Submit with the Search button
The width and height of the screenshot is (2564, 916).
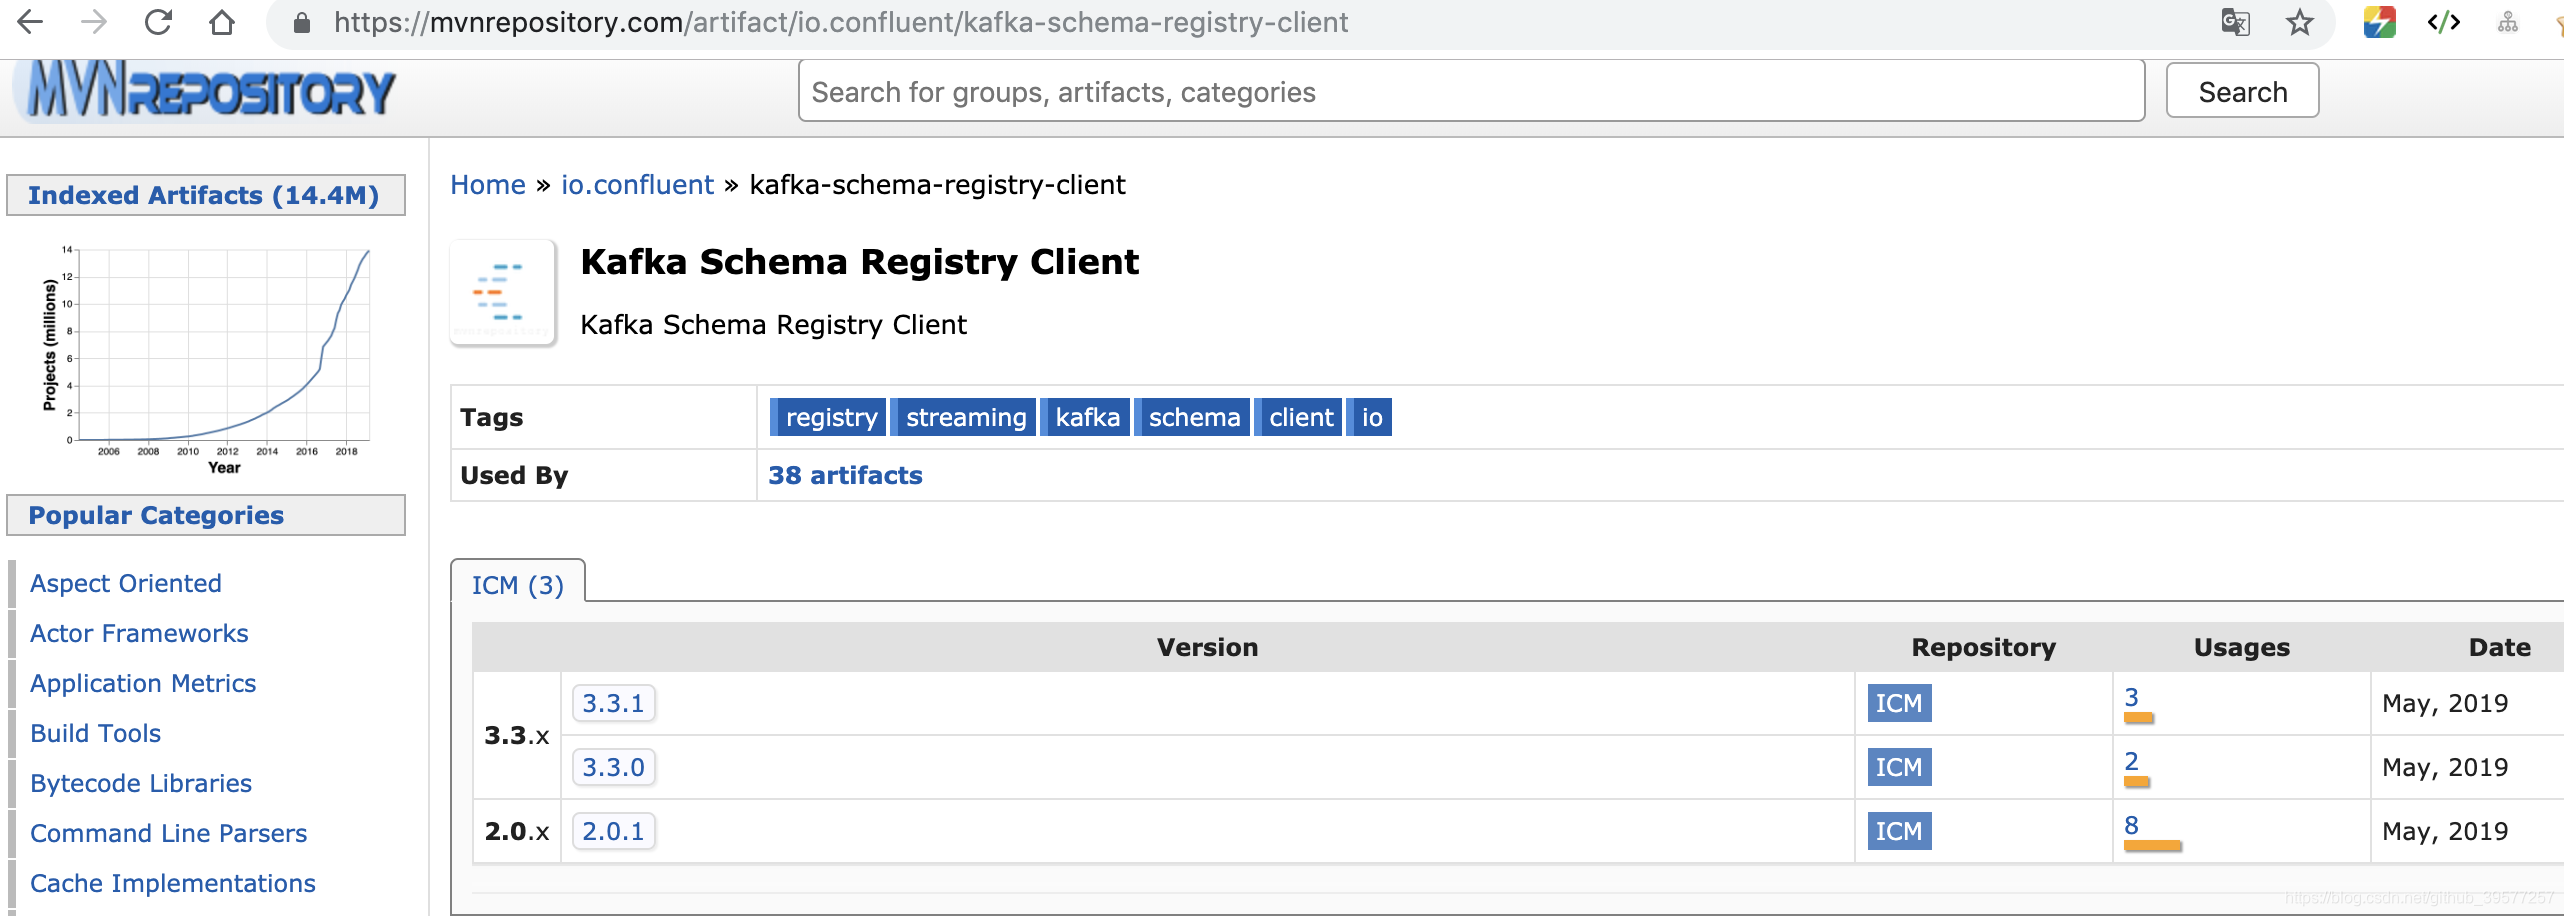pos(2242,91)
